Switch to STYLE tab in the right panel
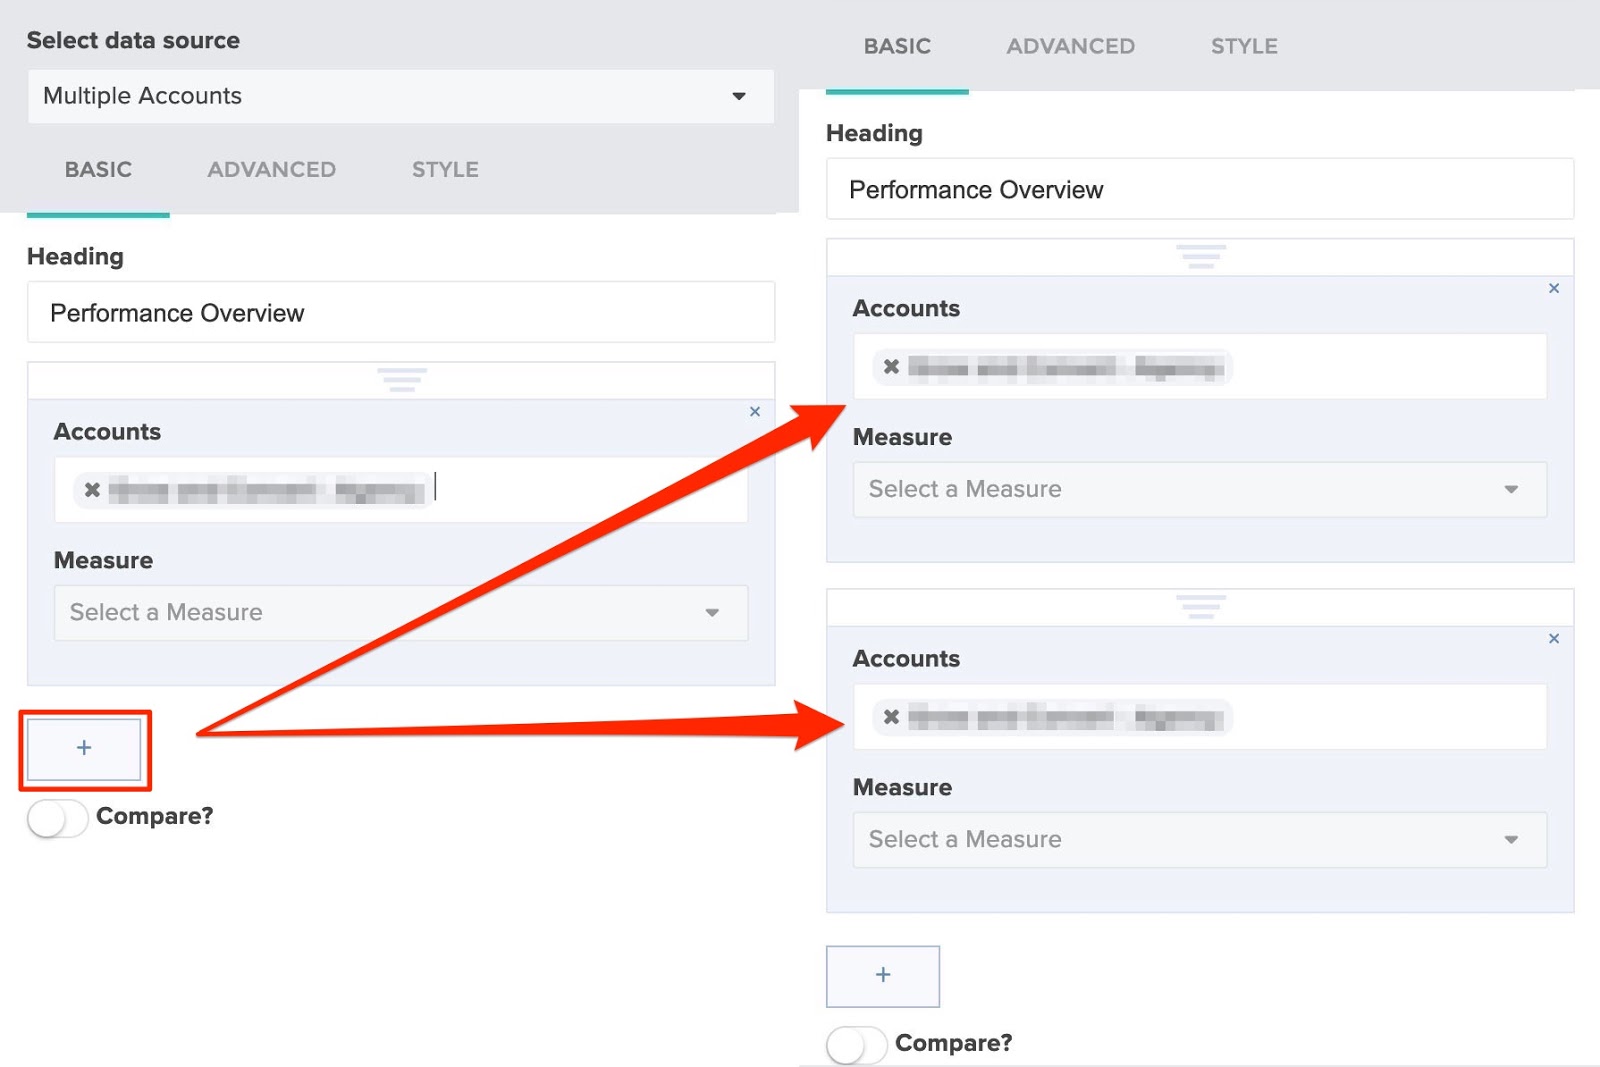 [1244, 47]
